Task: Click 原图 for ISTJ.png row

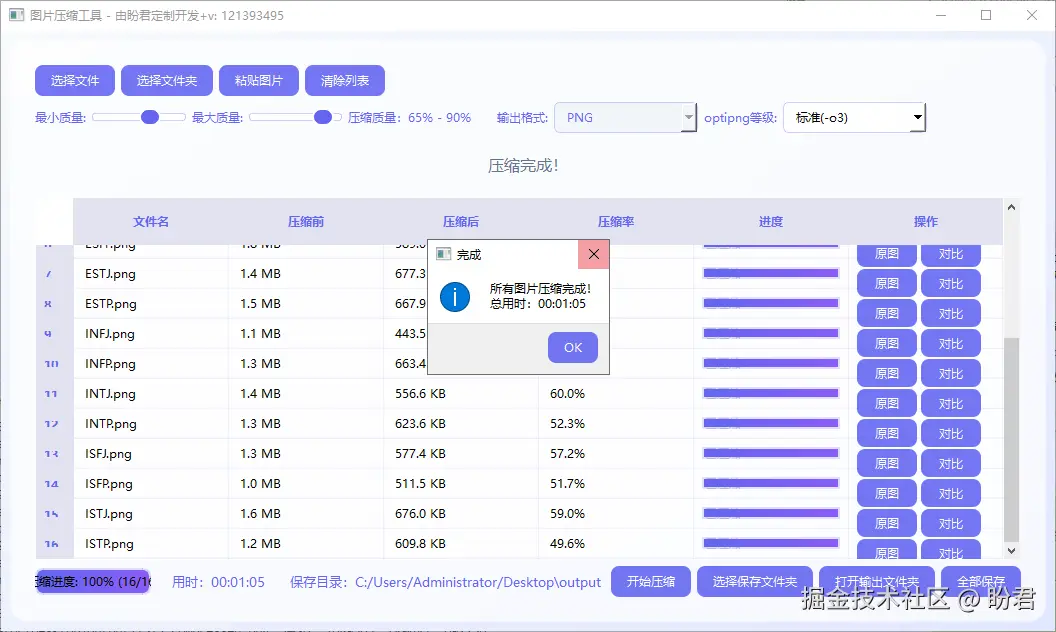Action: click(x=886, y=524)
